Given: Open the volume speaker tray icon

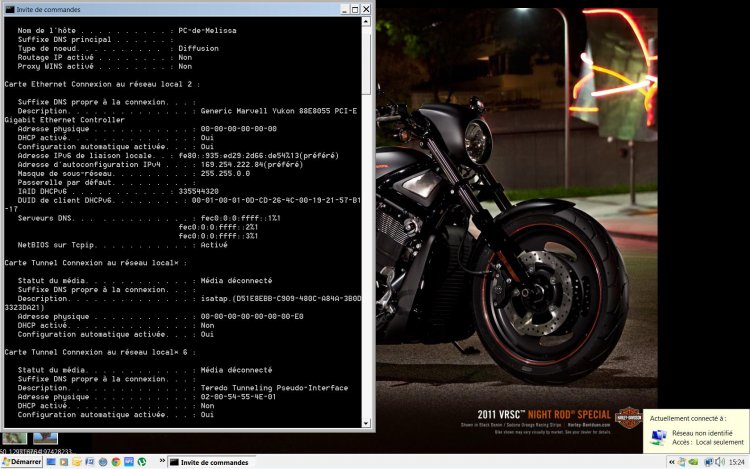Looking at the screenshot, I should tap(719, 462).
